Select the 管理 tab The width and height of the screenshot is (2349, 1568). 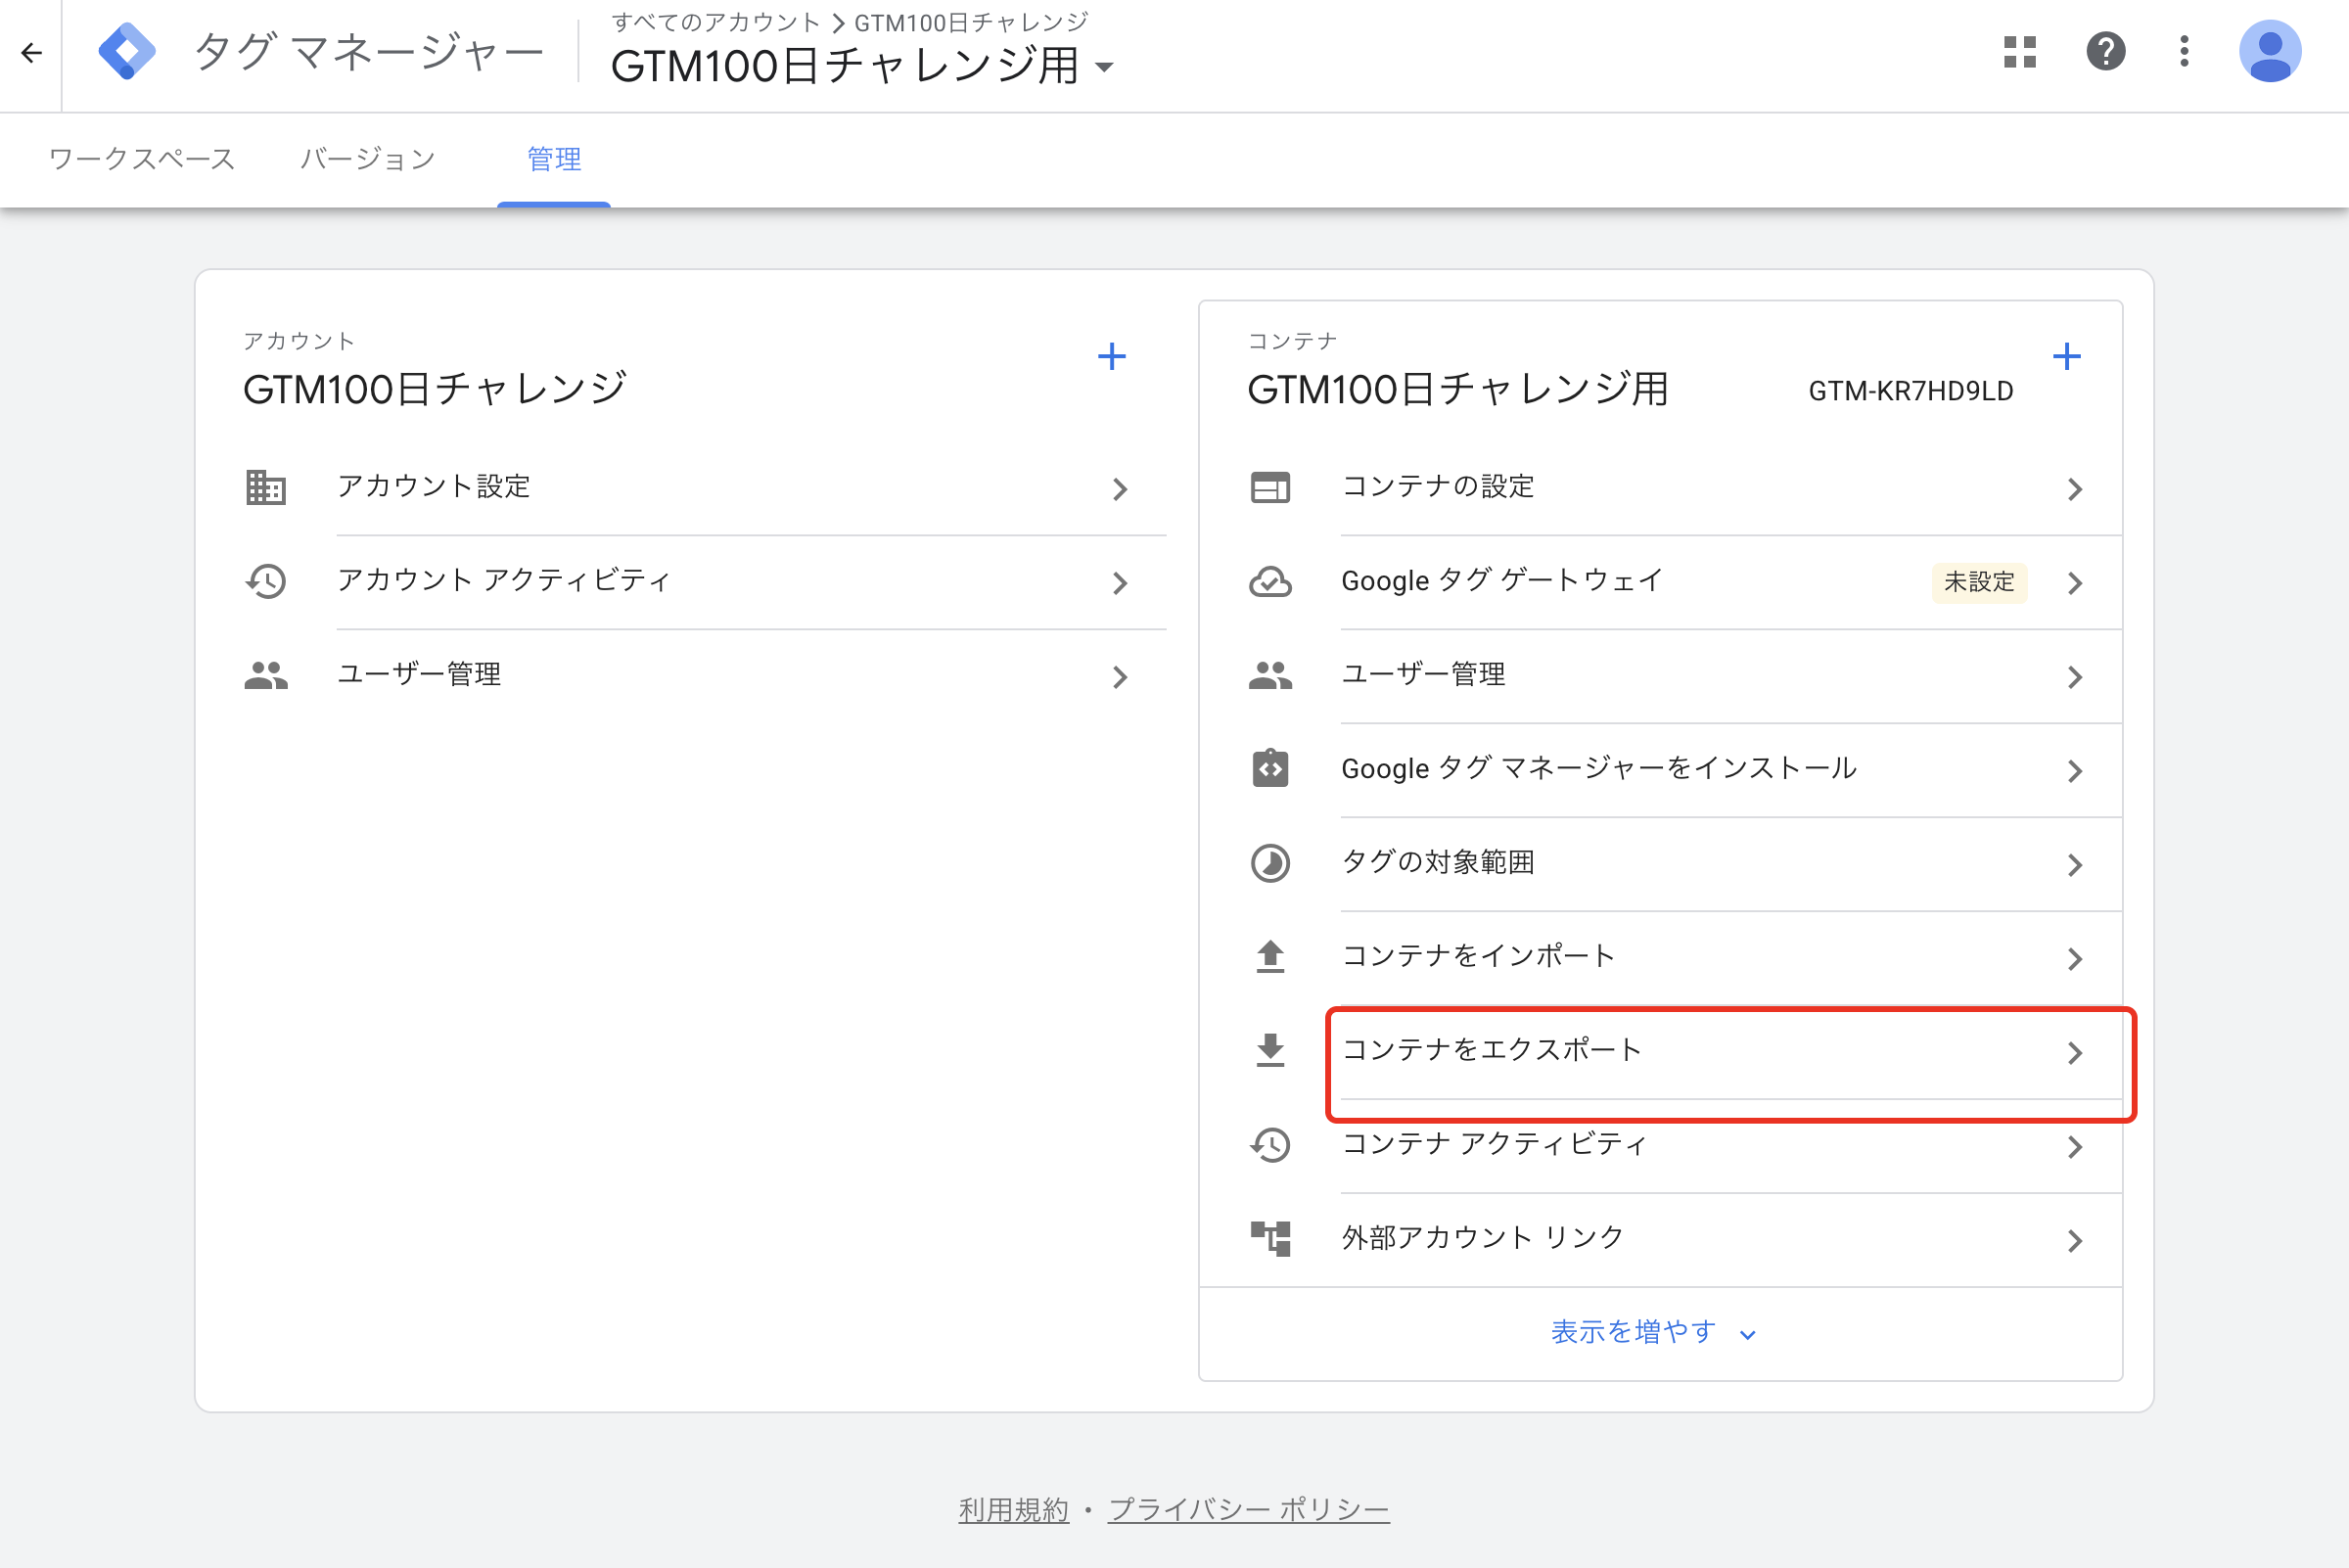pos(554,159)
